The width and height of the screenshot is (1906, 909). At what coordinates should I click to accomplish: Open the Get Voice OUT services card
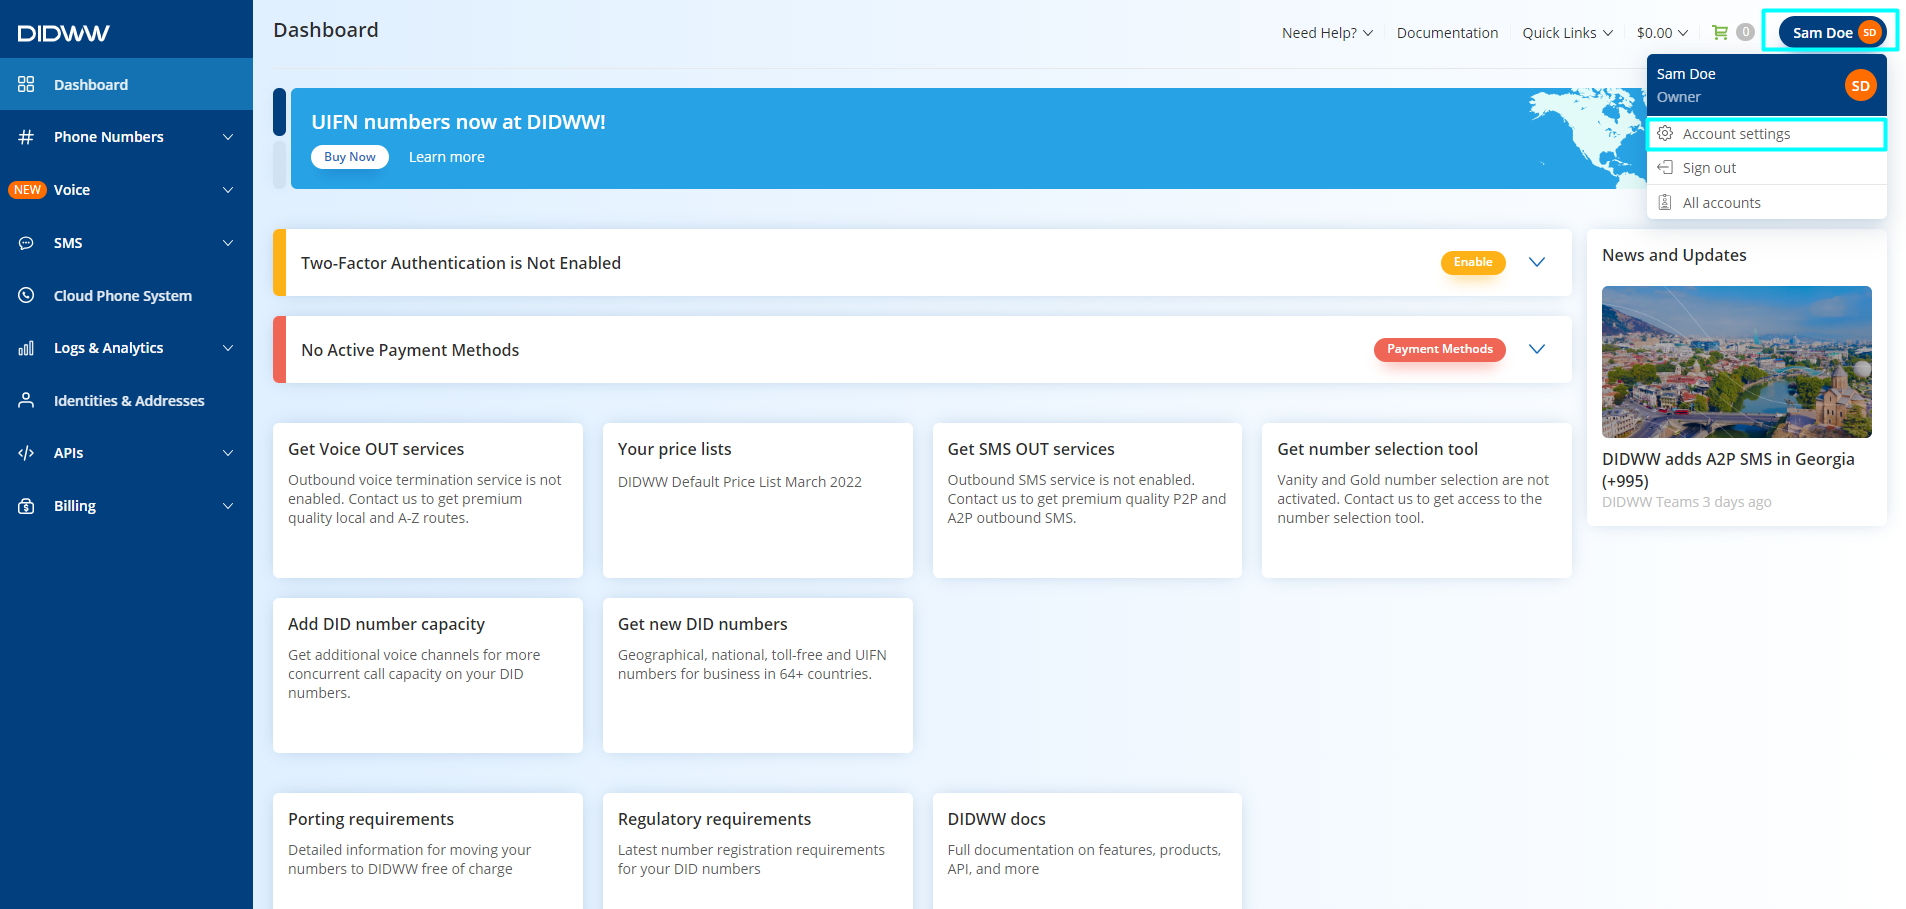point(428,500)
